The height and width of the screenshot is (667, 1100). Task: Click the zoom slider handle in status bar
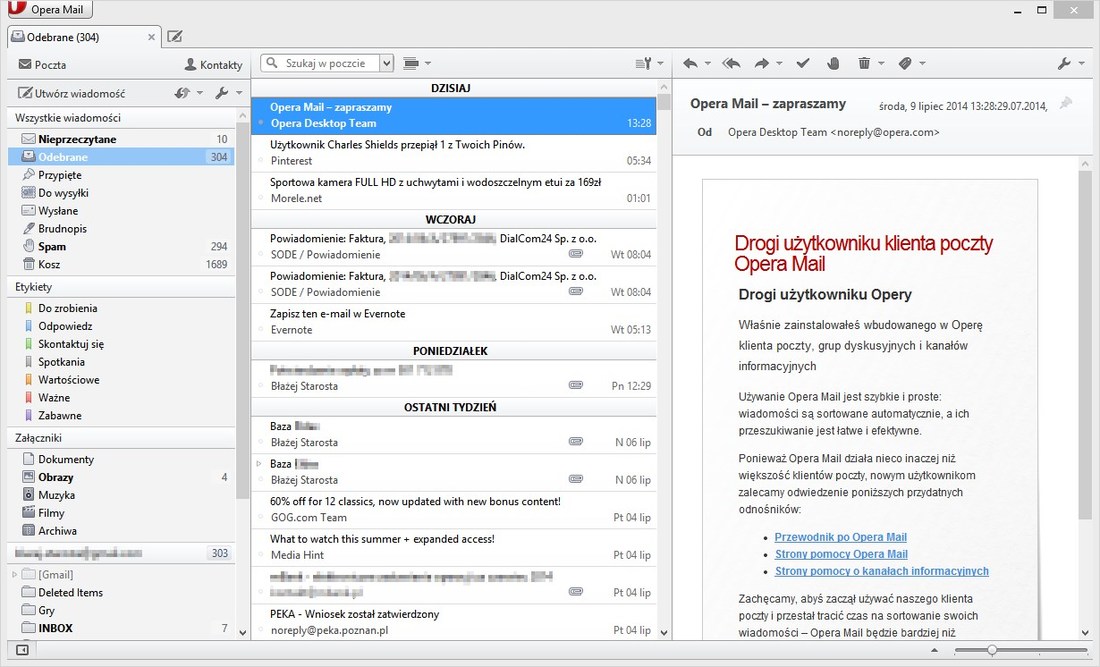coord(992,650)
